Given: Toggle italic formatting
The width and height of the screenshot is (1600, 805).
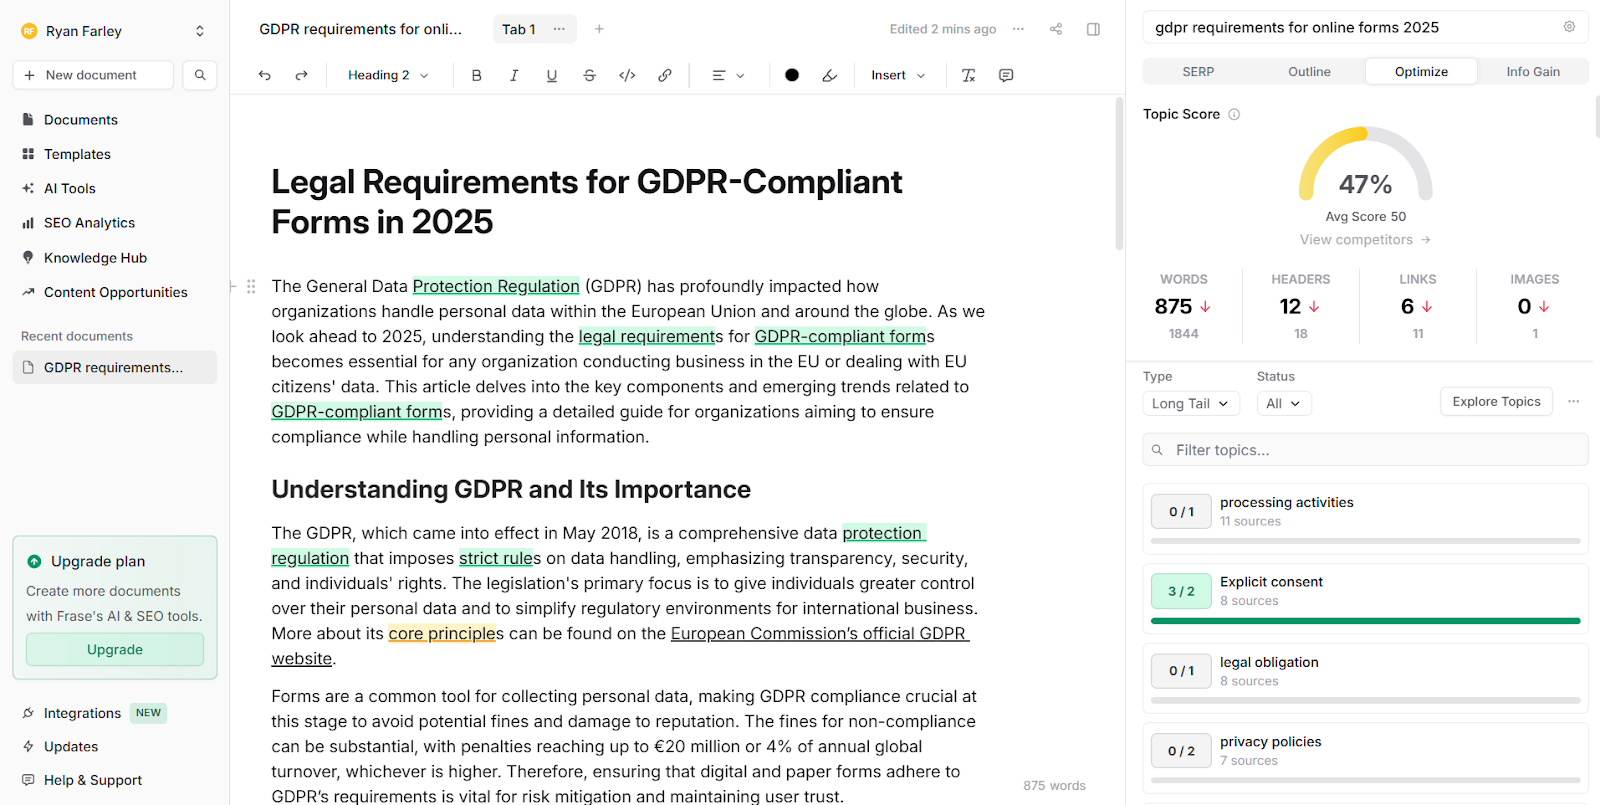Looking at the screenshot, I should coord(514,75).
